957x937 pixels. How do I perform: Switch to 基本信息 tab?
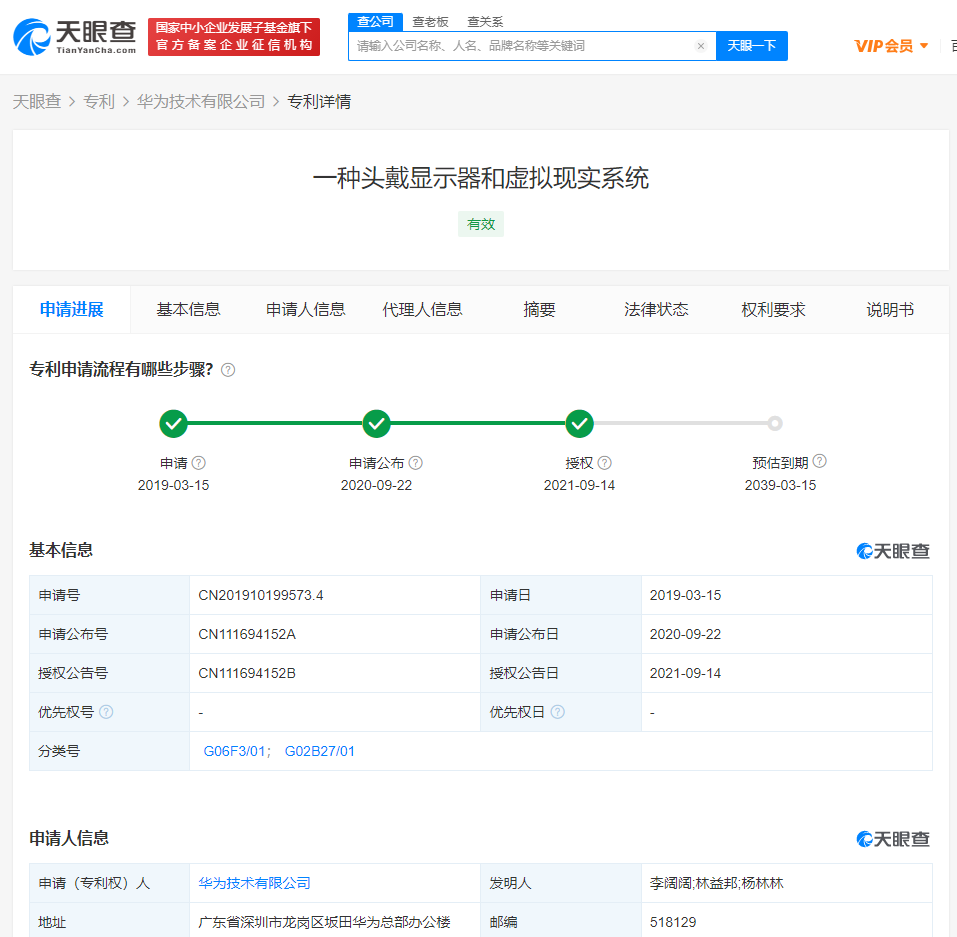coord(189,309)
